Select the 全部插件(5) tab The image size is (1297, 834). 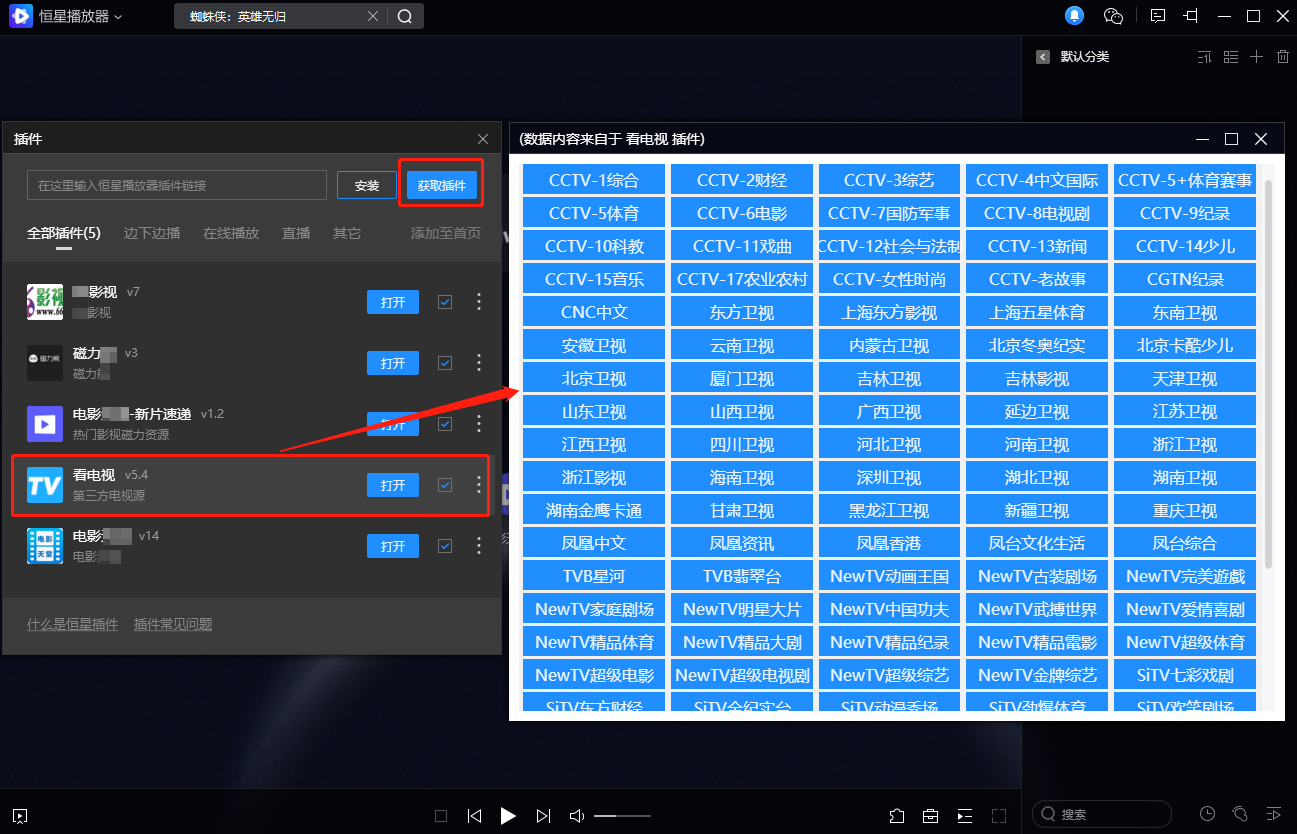coord(64,233)
